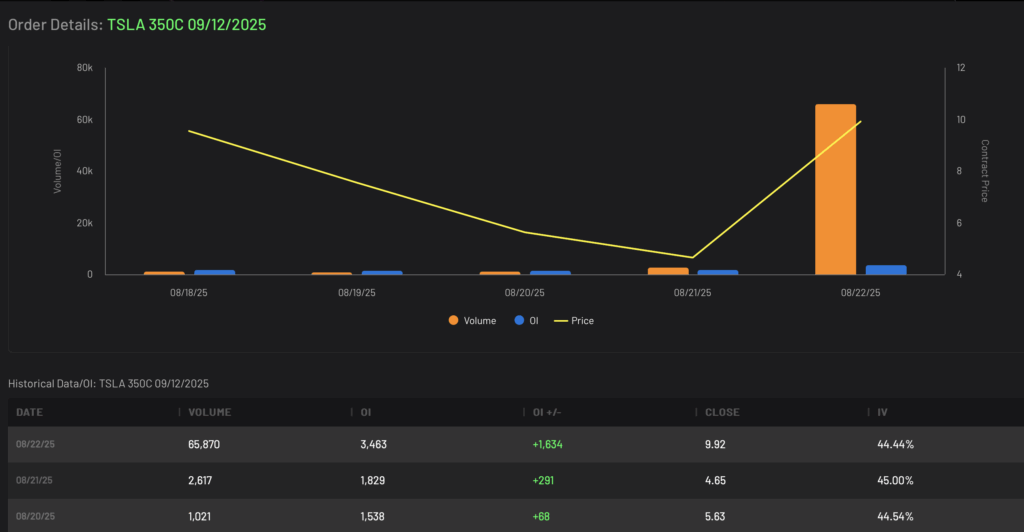Sort table by the IV column header
This screenshot has height=532, width=1024.
pyautogui.click(x=882, y=412)
